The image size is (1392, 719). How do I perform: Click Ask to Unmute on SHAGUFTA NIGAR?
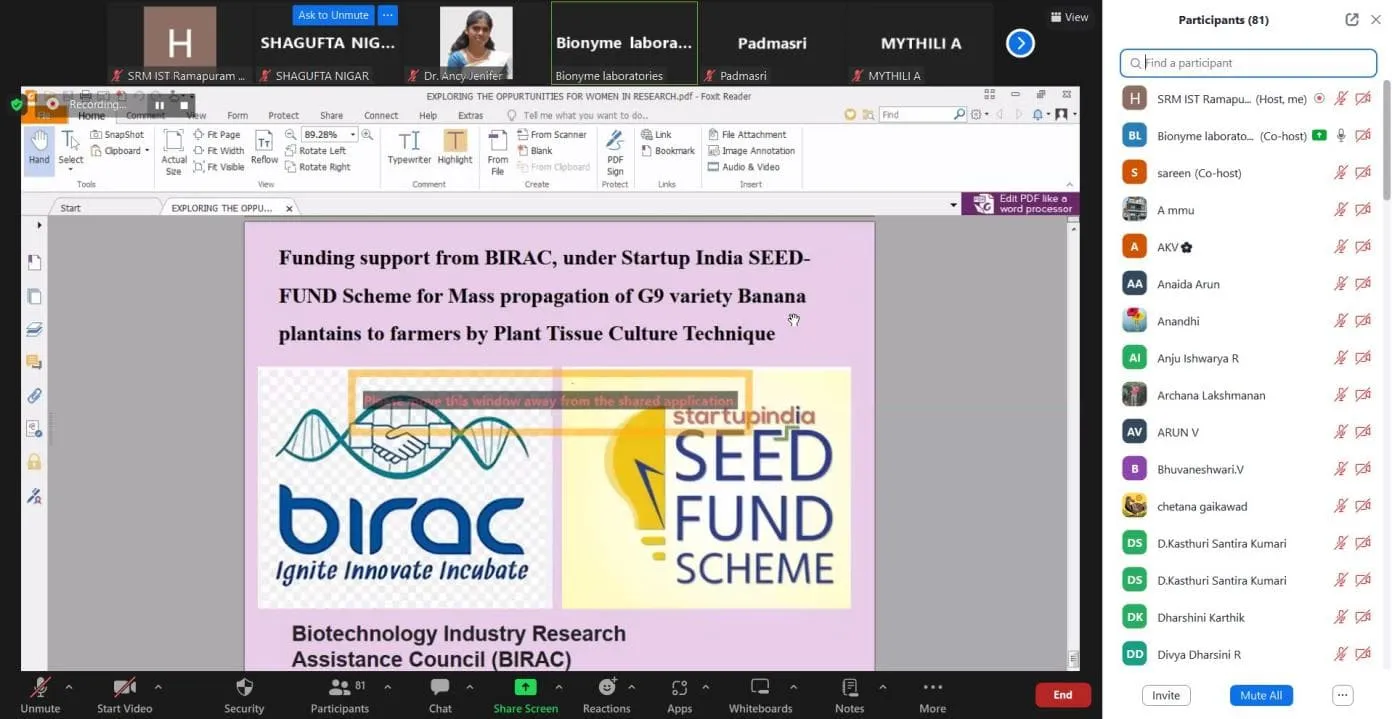coord(333,15)
